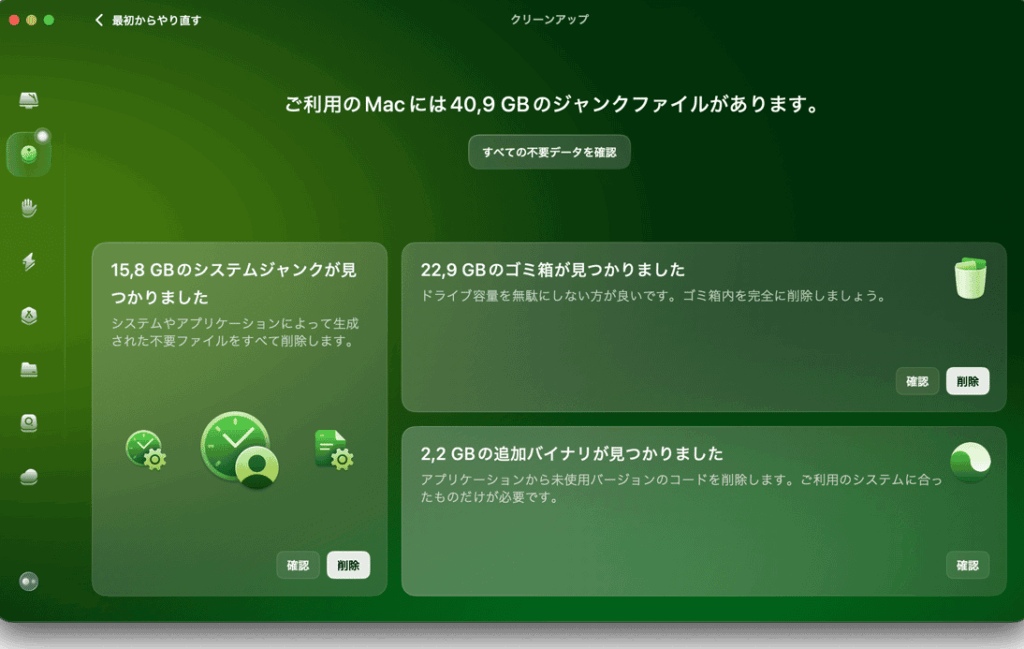Click 確認 in the trash card
1024x649 pixels.
coord(917,381)
